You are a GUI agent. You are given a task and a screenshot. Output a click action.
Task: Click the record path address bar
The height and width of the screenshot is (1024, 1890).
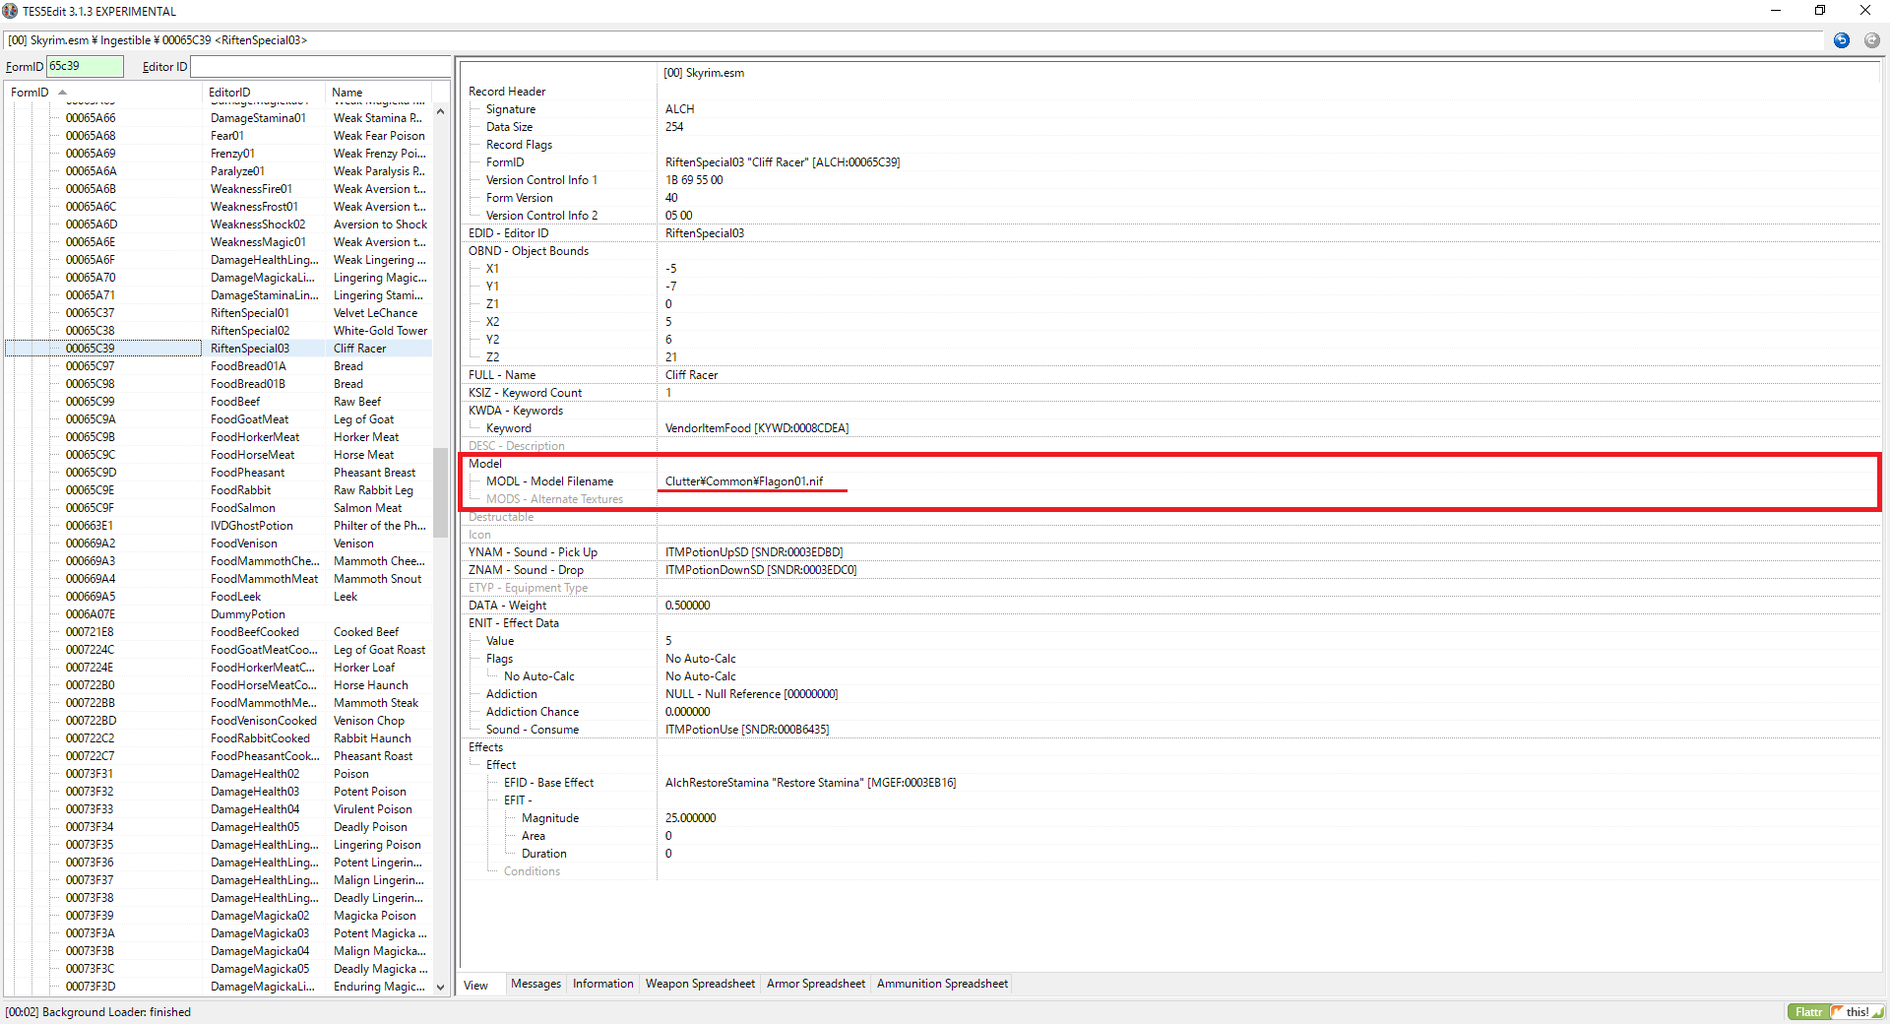pos(914,40)
